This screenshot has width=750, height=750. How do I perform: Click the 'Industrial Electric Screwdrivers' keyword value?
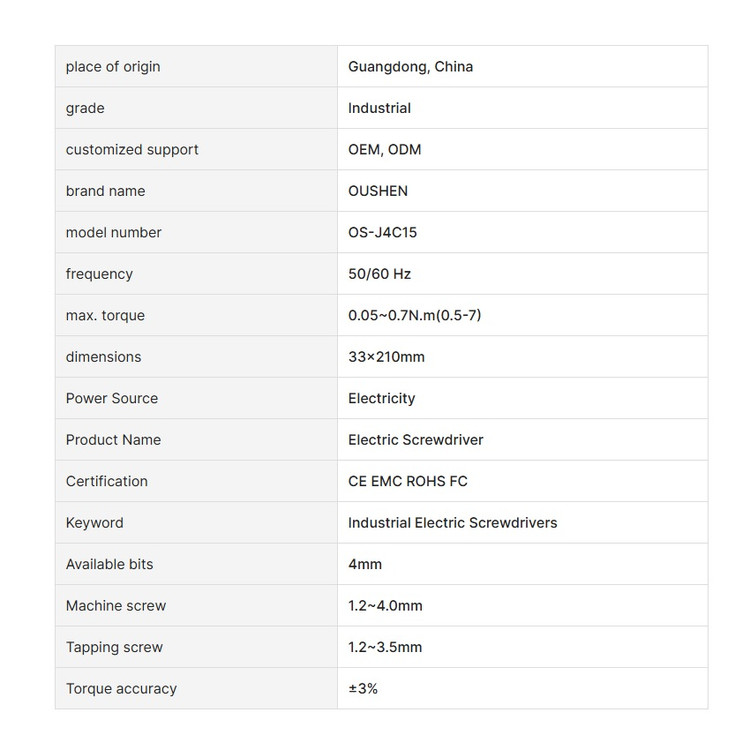pos(452,523)
